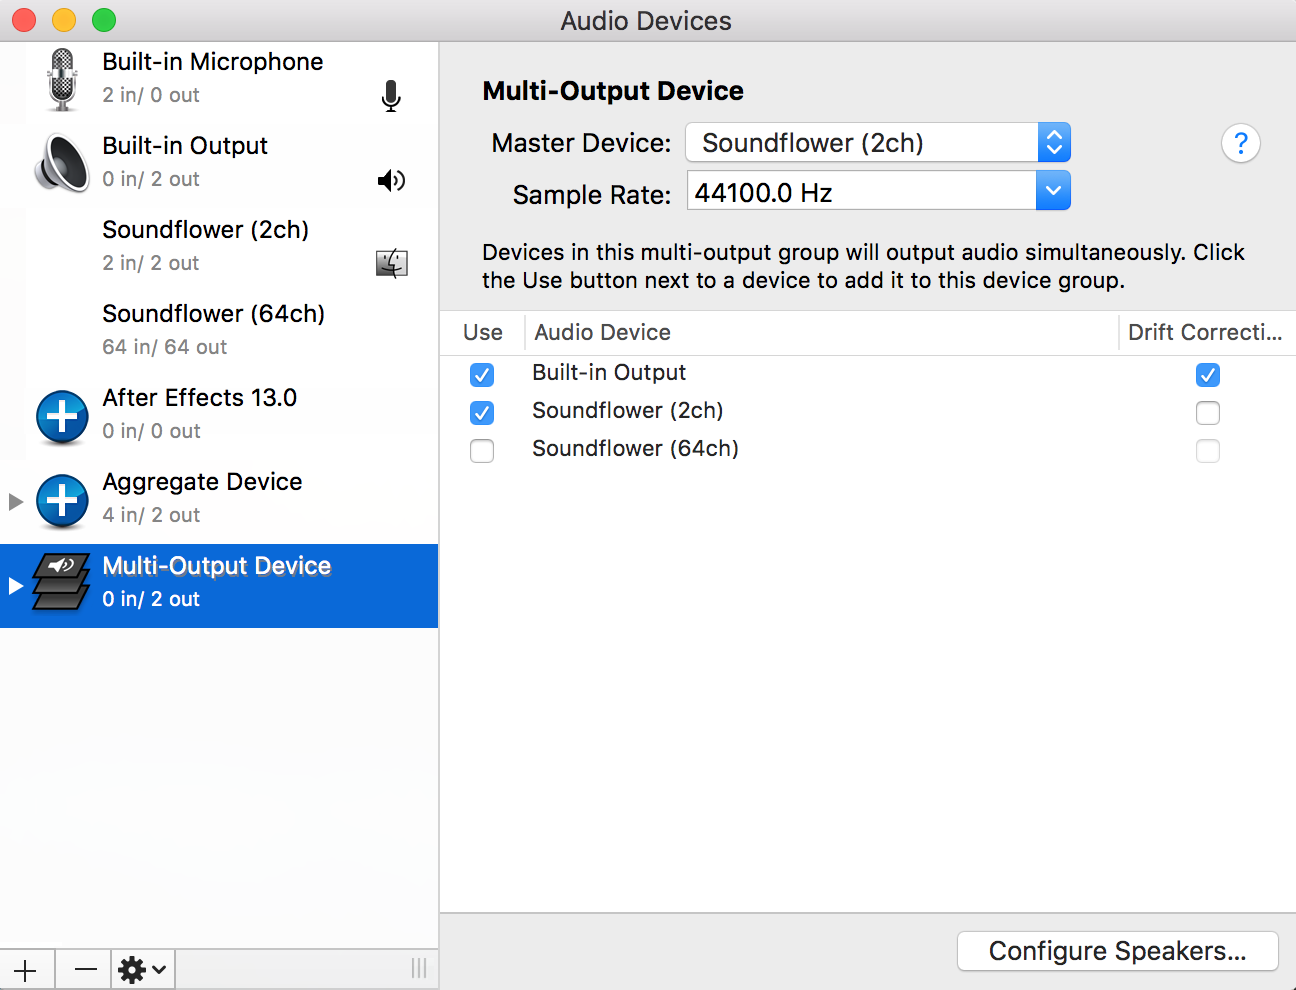Enable drift correction for Soundflower (2ch)

(x=1208, y=413)
